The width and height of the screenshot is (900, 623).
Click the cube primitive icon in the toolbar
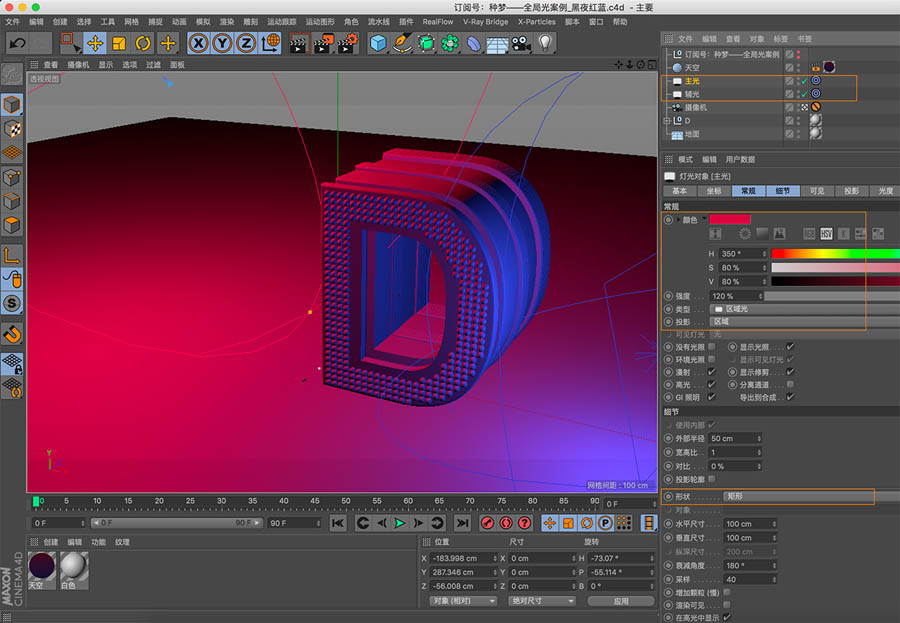pyautogui.click(x=377, y=42)
